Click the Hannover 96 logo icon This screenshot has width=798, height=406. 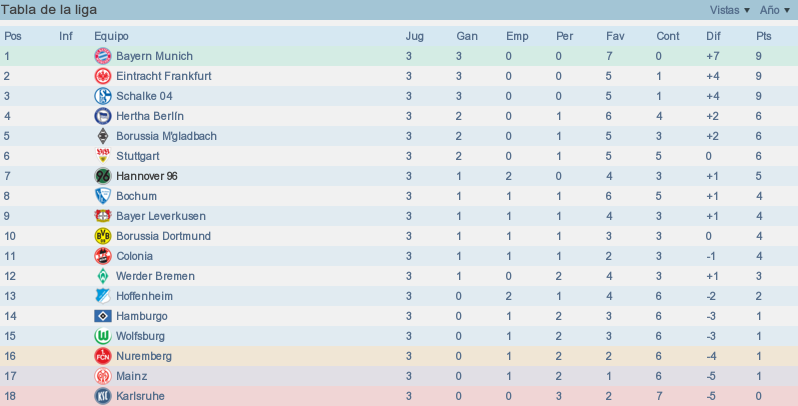click(103, 176)
